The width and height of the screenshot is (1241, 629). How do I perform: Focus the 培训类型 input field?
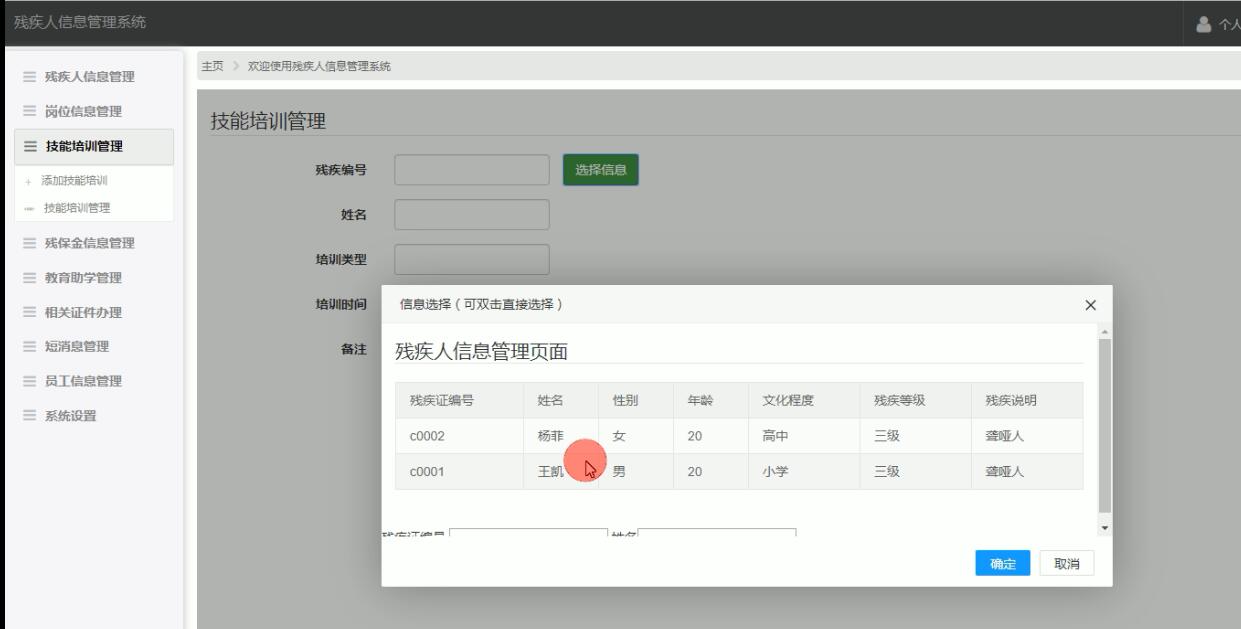click(x=472, y=260)
